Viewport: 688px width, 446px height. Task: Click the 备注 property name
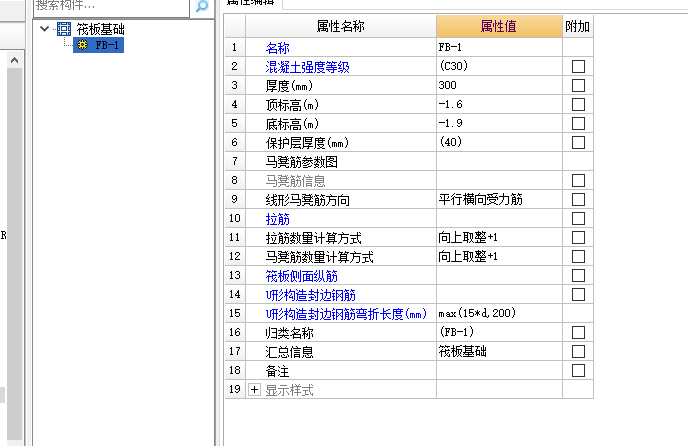[277, 371]
